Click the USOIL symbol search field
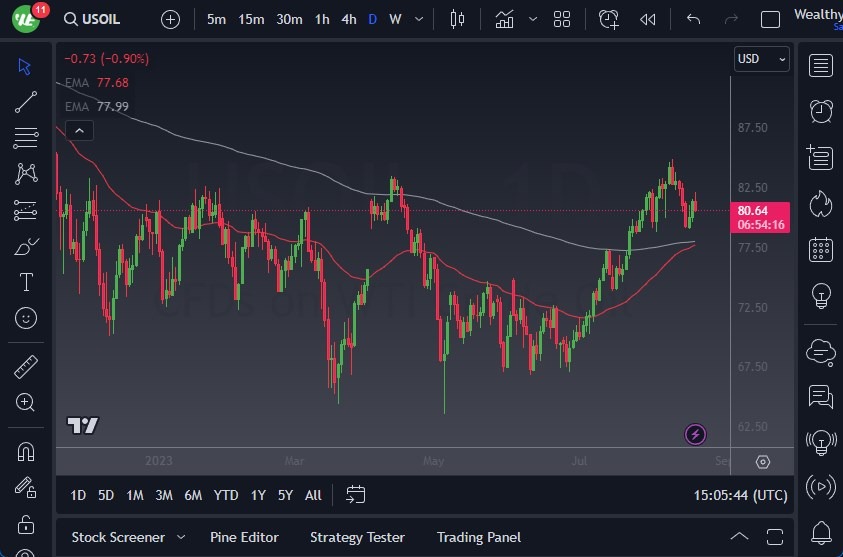Viewport: 843px width, 557px height. coord(101,19)
